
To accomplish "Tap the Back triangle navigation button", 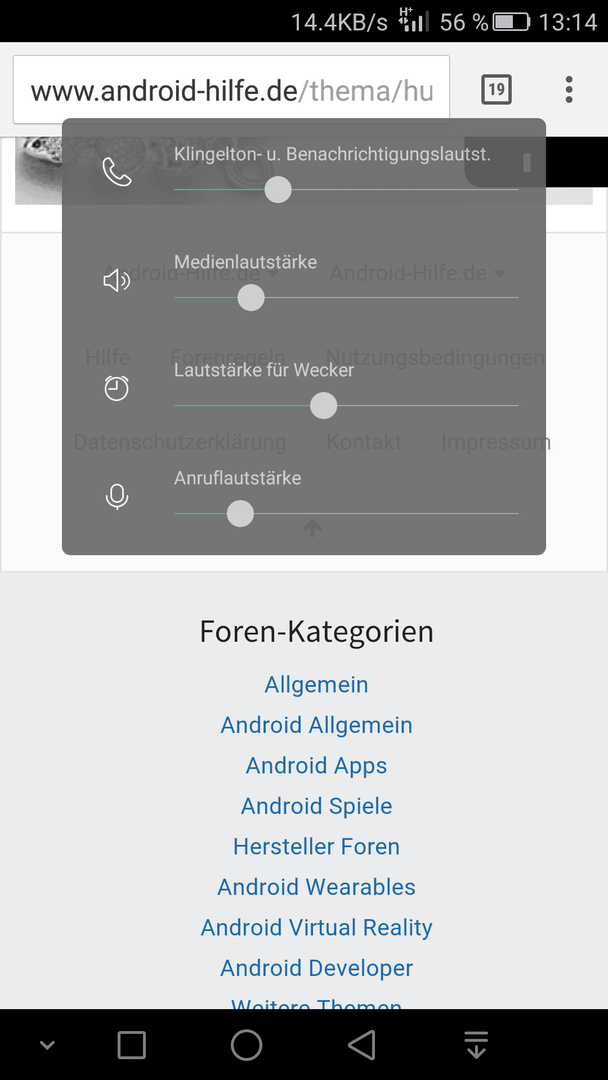I will tap(361, 1045).
